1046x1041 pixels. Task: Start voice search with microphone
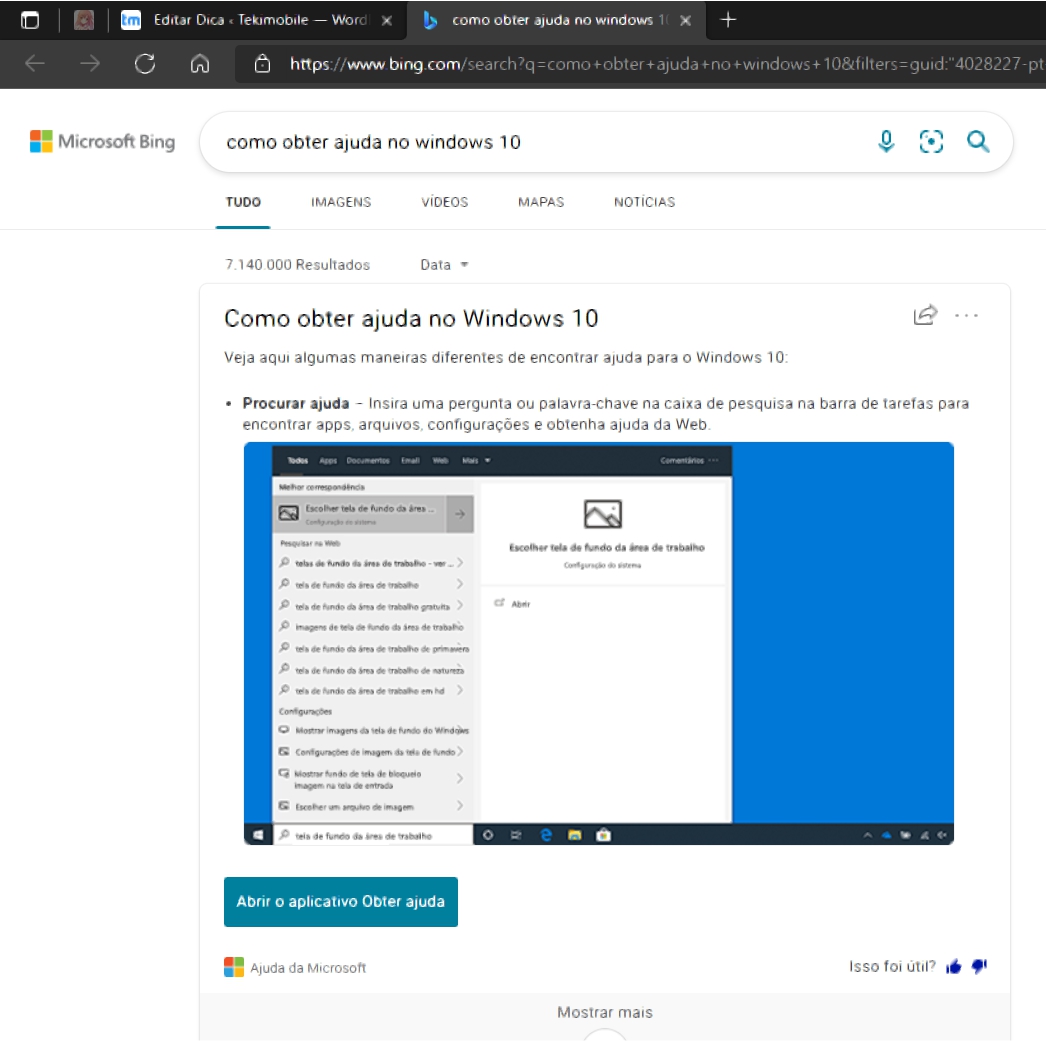(886, 141)
